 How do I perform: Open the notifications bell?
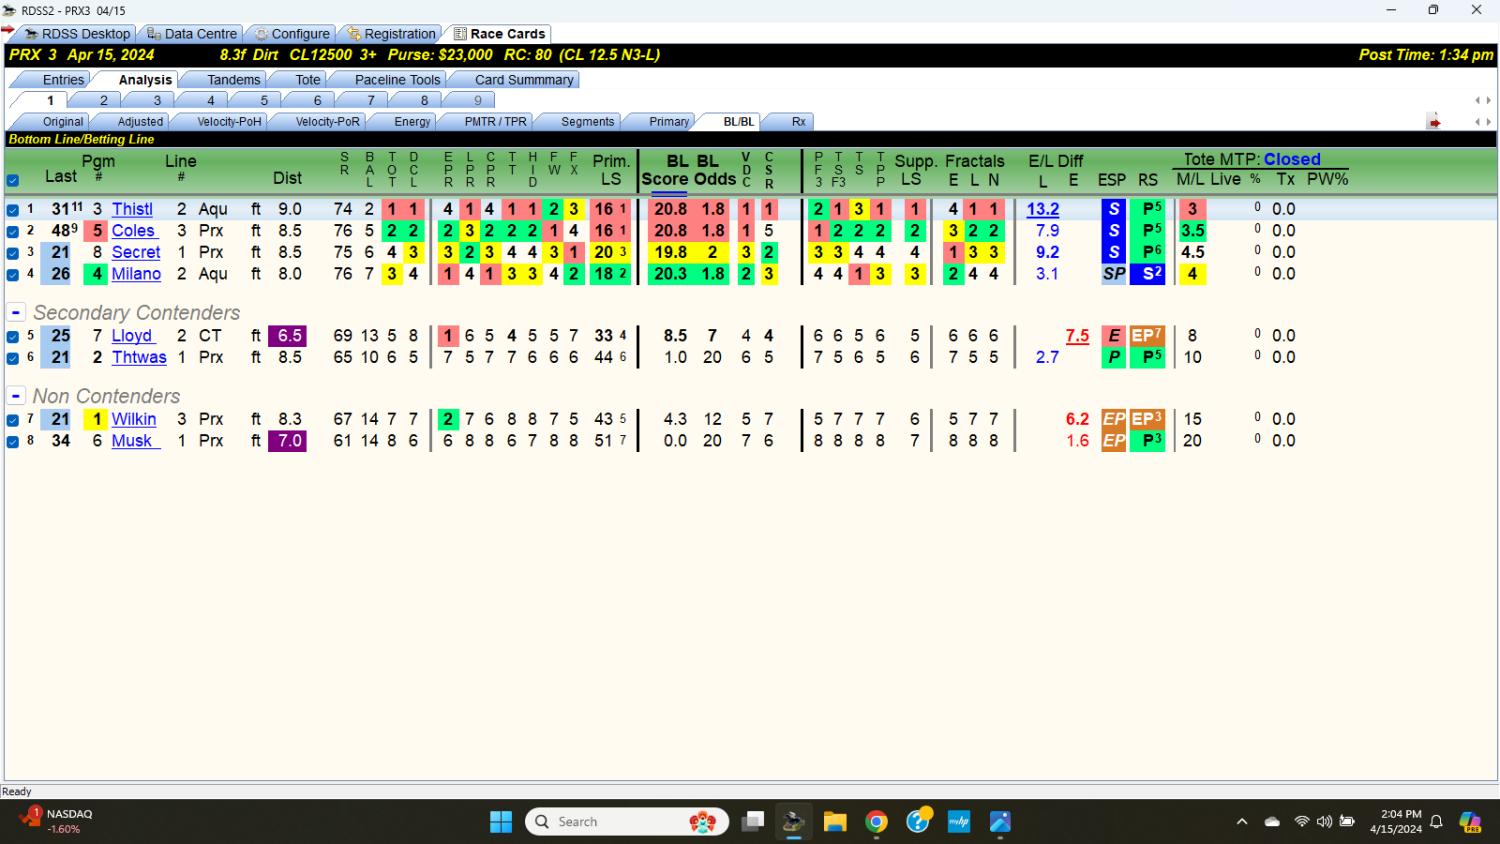point(1436,822)
